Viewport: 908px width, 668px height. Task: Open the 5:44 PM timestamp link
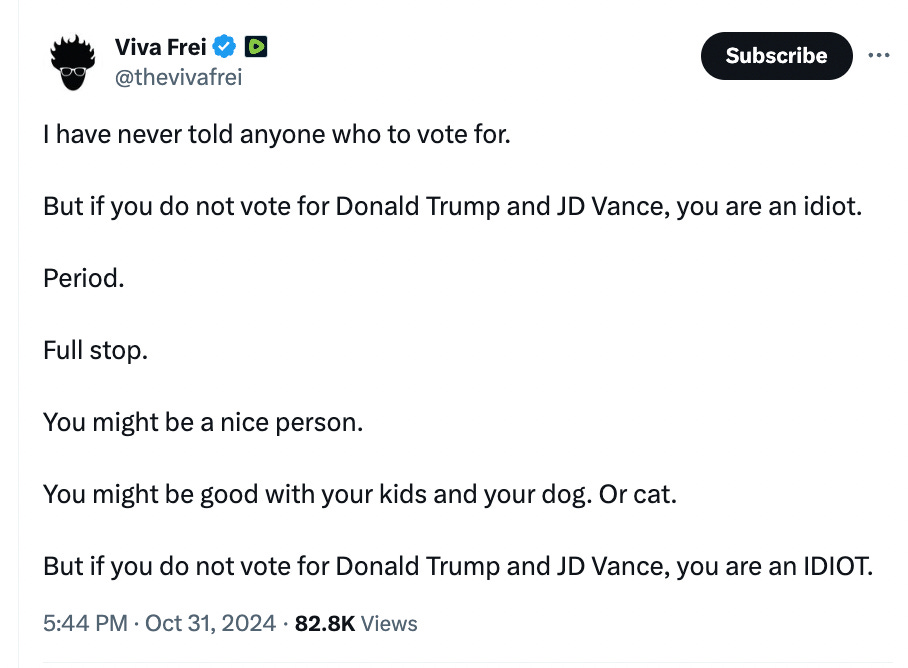click(x=85, y=623)
